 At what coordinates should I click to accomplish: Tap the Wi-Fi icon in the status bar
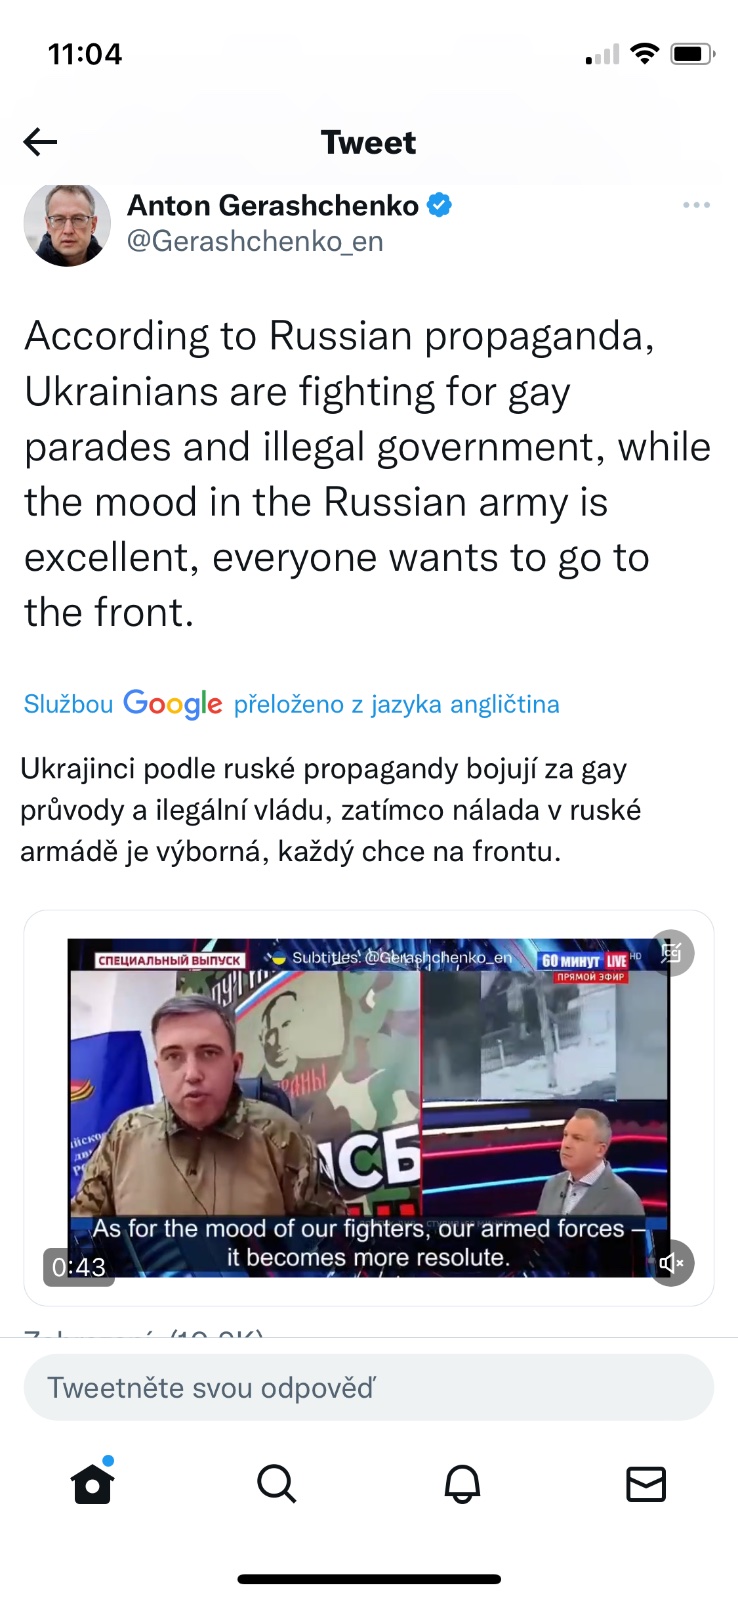pyautogui.click(x=645, y=54)
